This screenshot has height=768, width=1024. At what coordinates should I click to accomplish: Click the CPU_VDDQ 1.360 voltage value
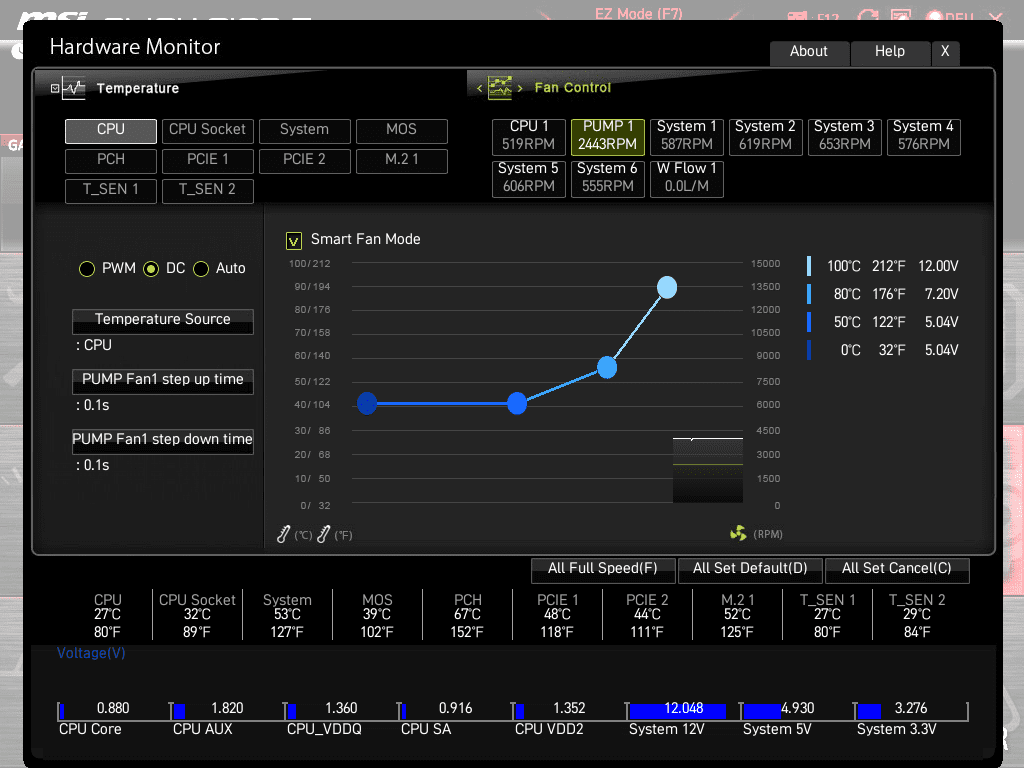(341, 709)
